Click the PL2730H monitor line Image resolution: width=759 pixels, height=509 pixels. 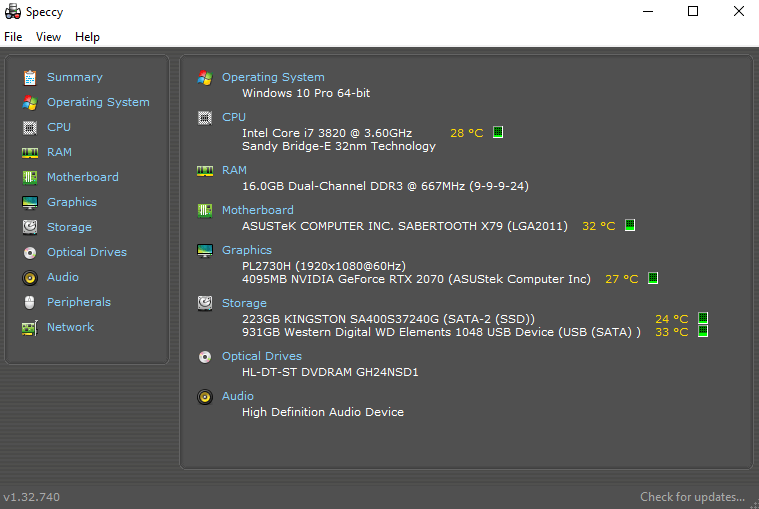(x=324, y=266)
